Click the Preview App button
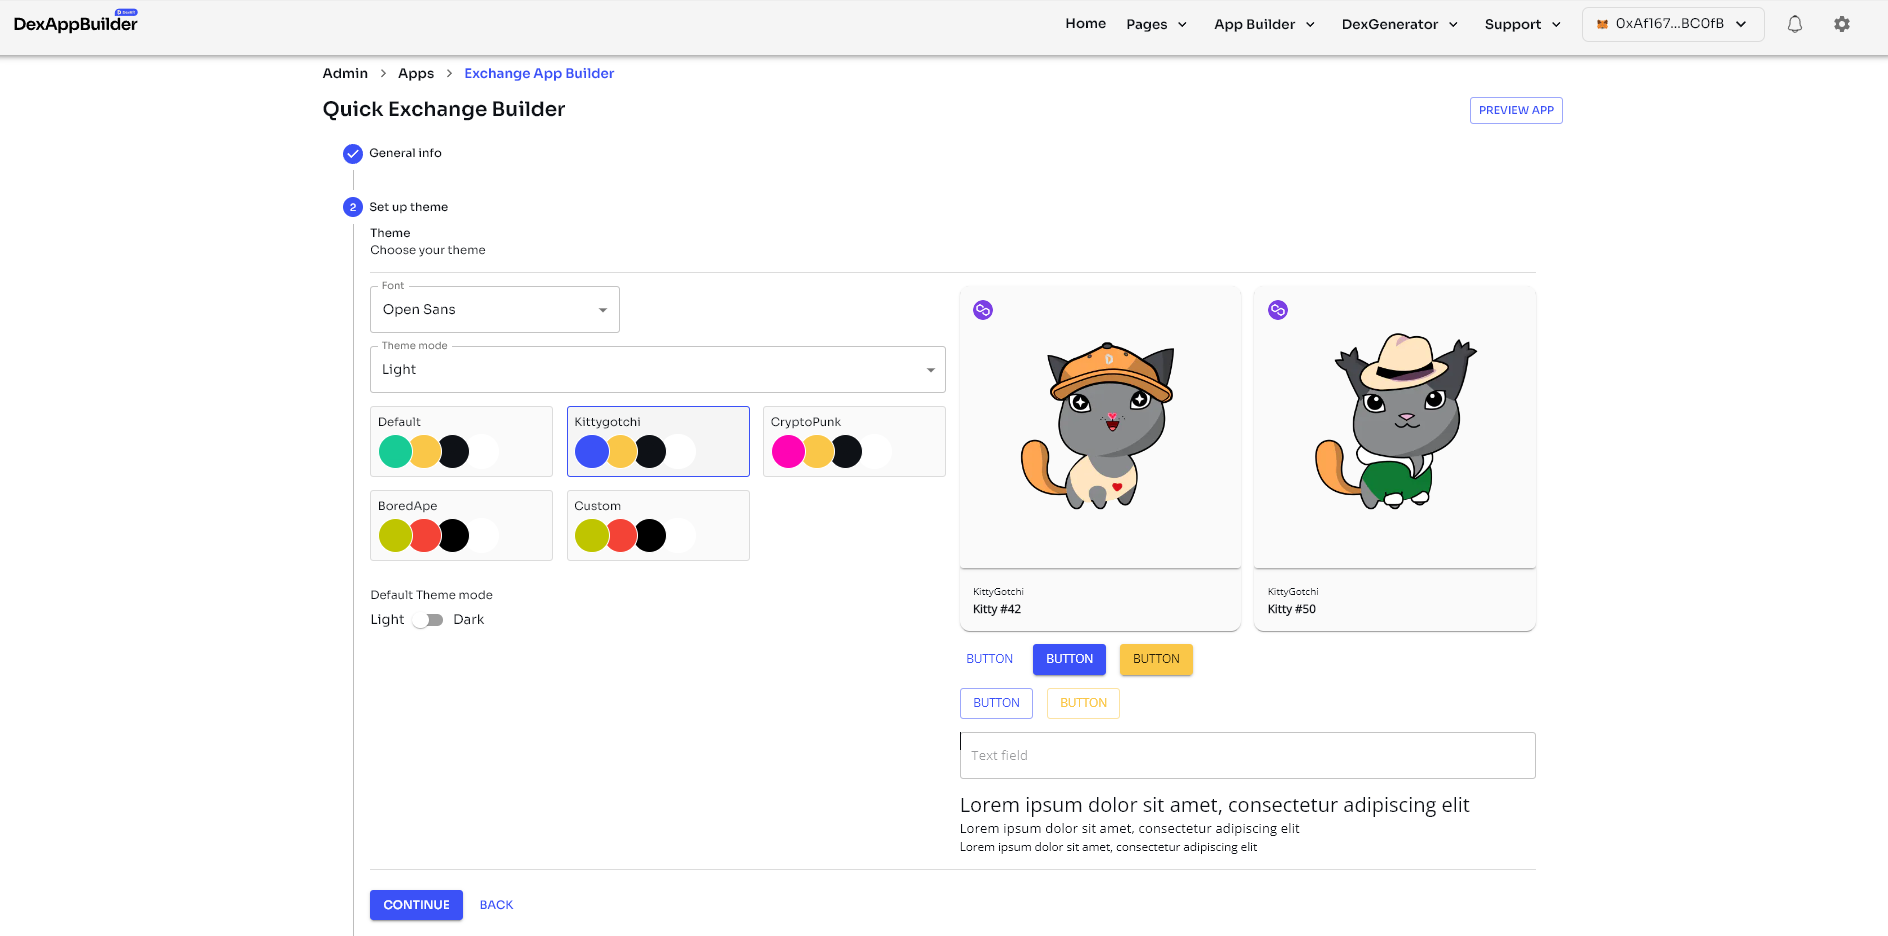1888x936 pixels. tap(1515, 110)
